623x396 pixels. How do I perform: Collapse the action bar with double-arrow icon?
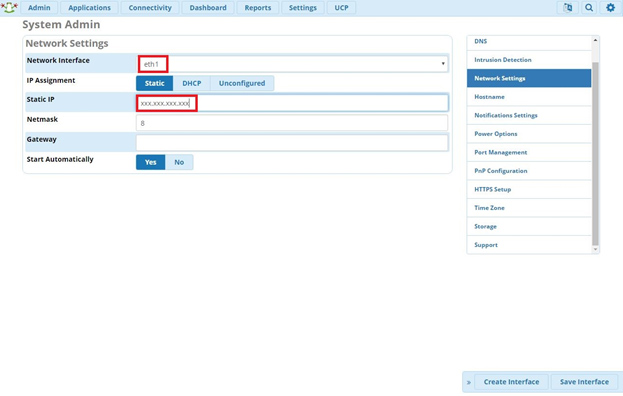click(x=469, y=382)
